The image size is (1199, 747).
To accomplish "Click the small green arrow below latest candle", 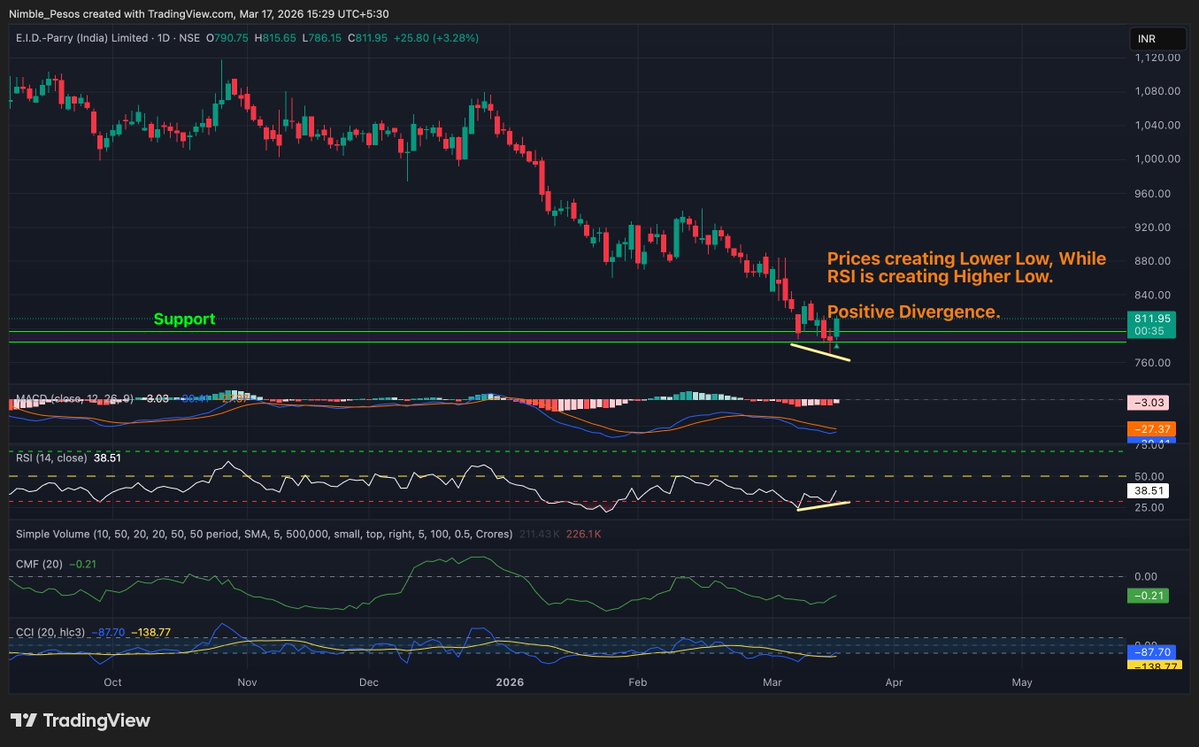I will tap(837, 347).
